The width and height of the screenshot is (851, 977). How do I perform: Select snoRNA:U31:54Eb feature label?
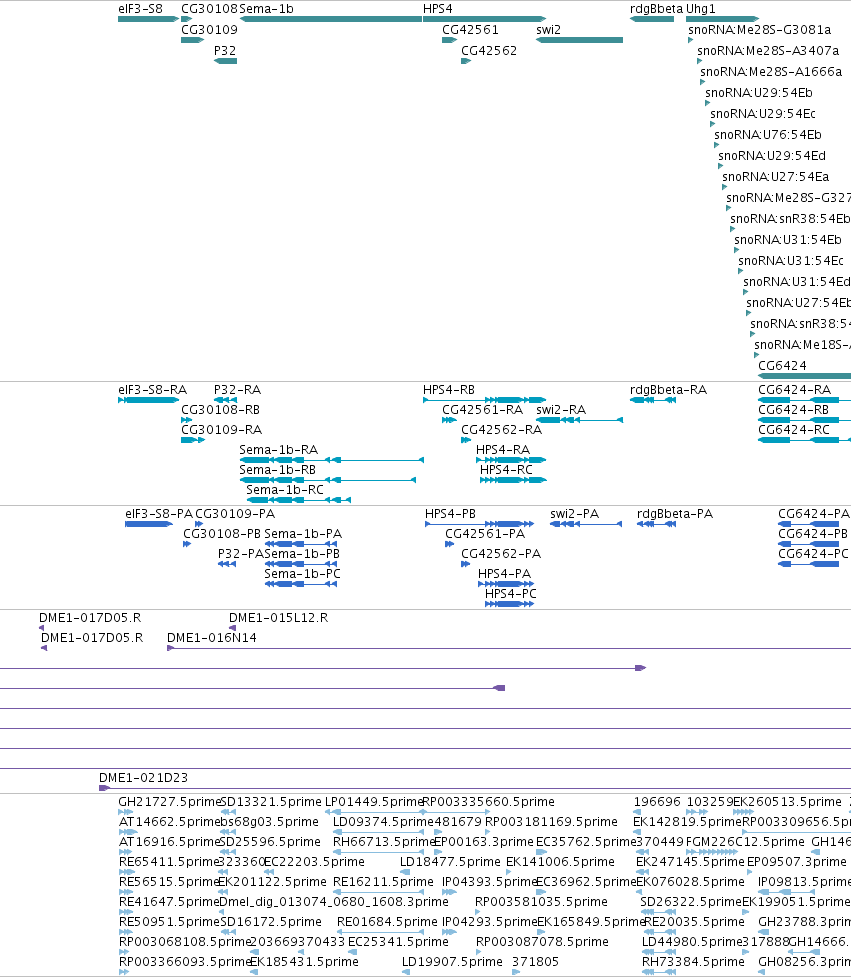coord(787,239)
